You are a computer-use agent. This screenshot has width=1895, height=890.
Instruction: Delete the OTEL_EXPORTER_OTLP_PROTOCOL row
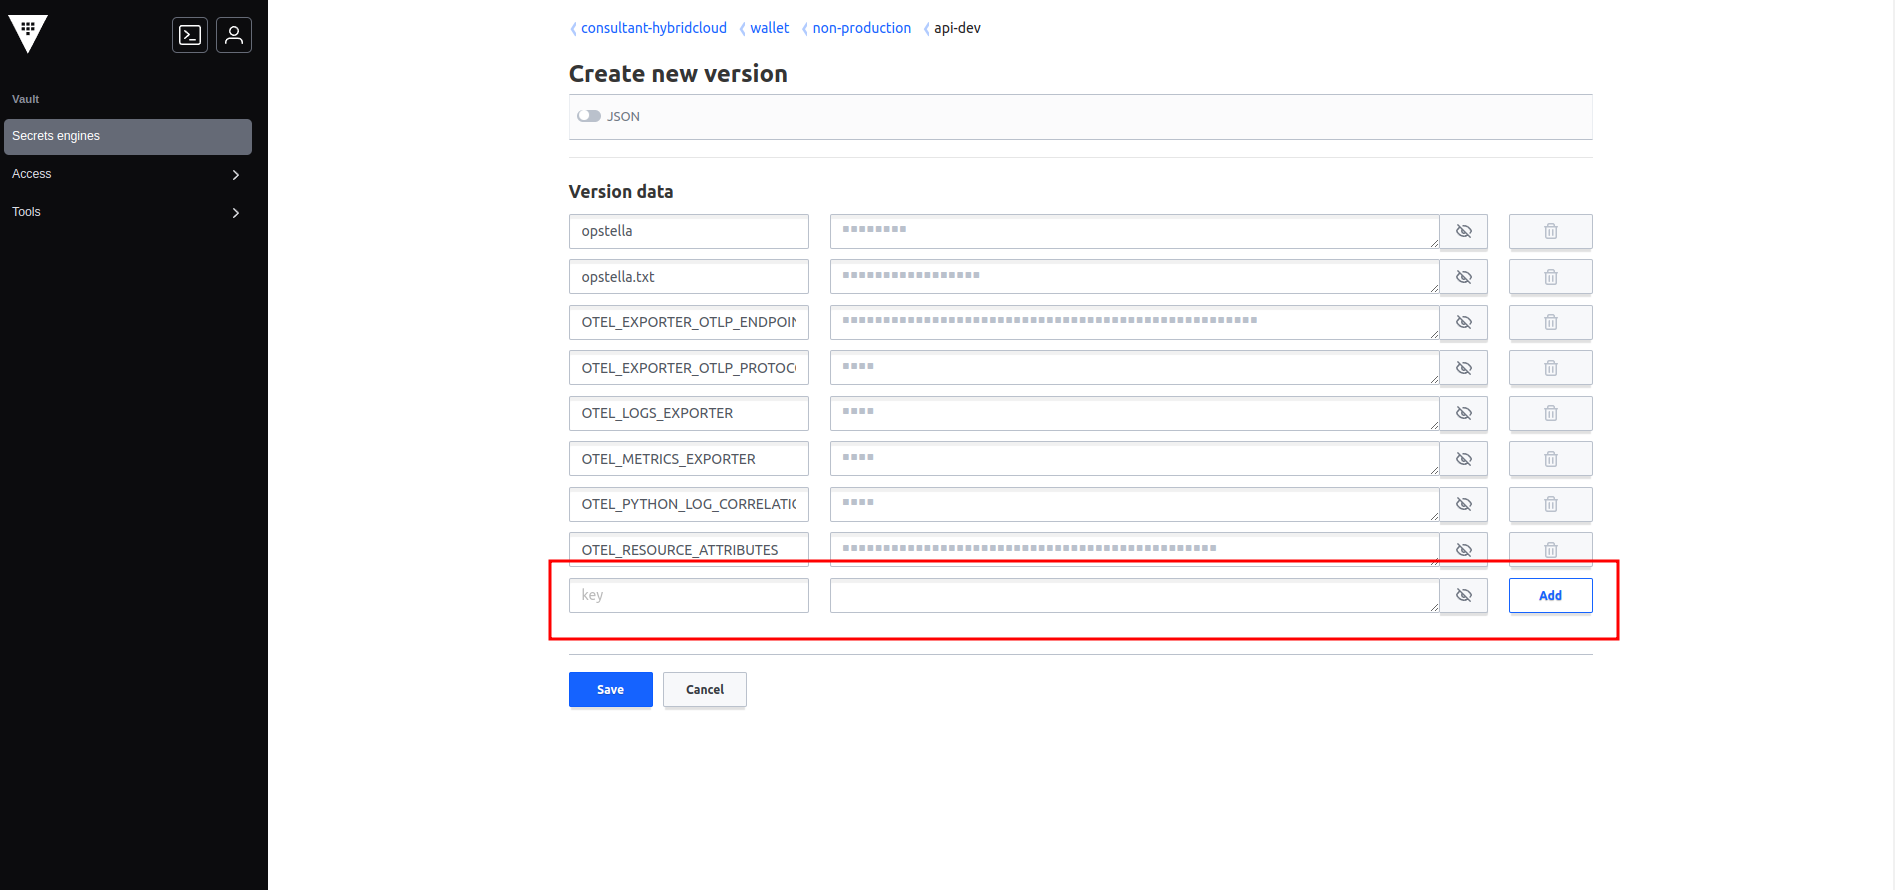click(x=1550, y=368)
